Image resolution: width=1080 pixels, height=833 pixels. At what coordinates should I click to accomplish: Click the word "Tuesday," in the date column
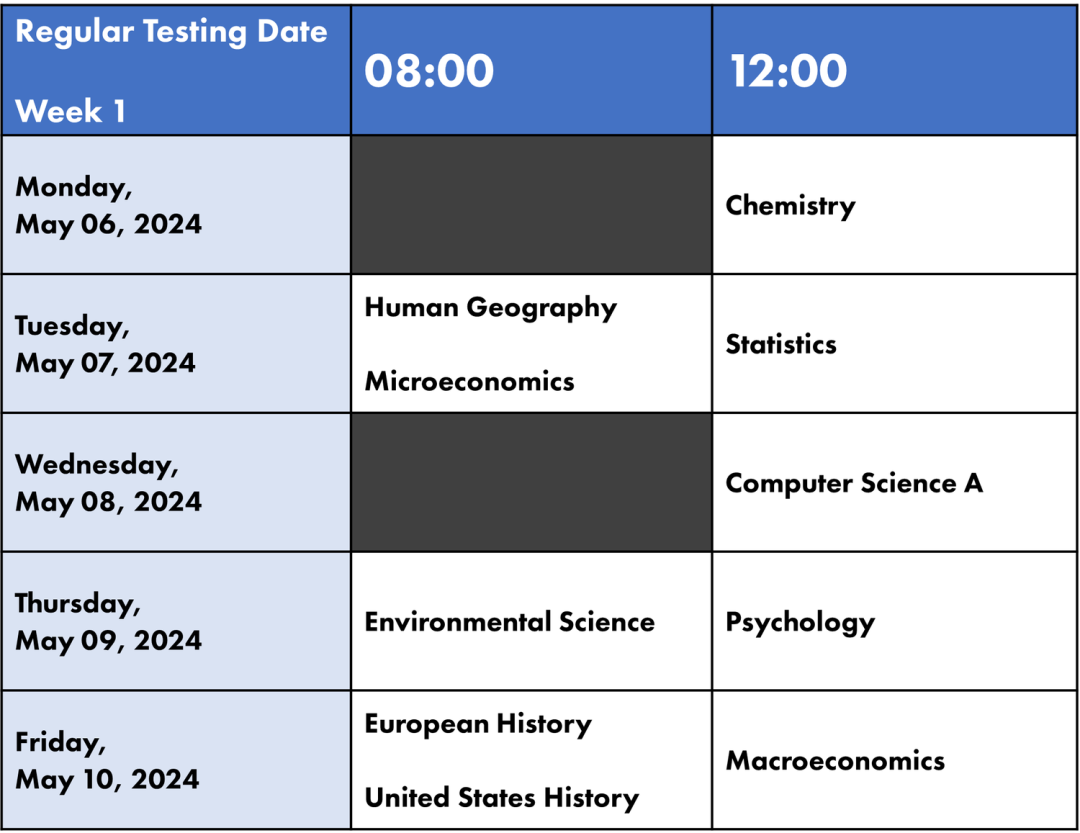tap(72, 326)
